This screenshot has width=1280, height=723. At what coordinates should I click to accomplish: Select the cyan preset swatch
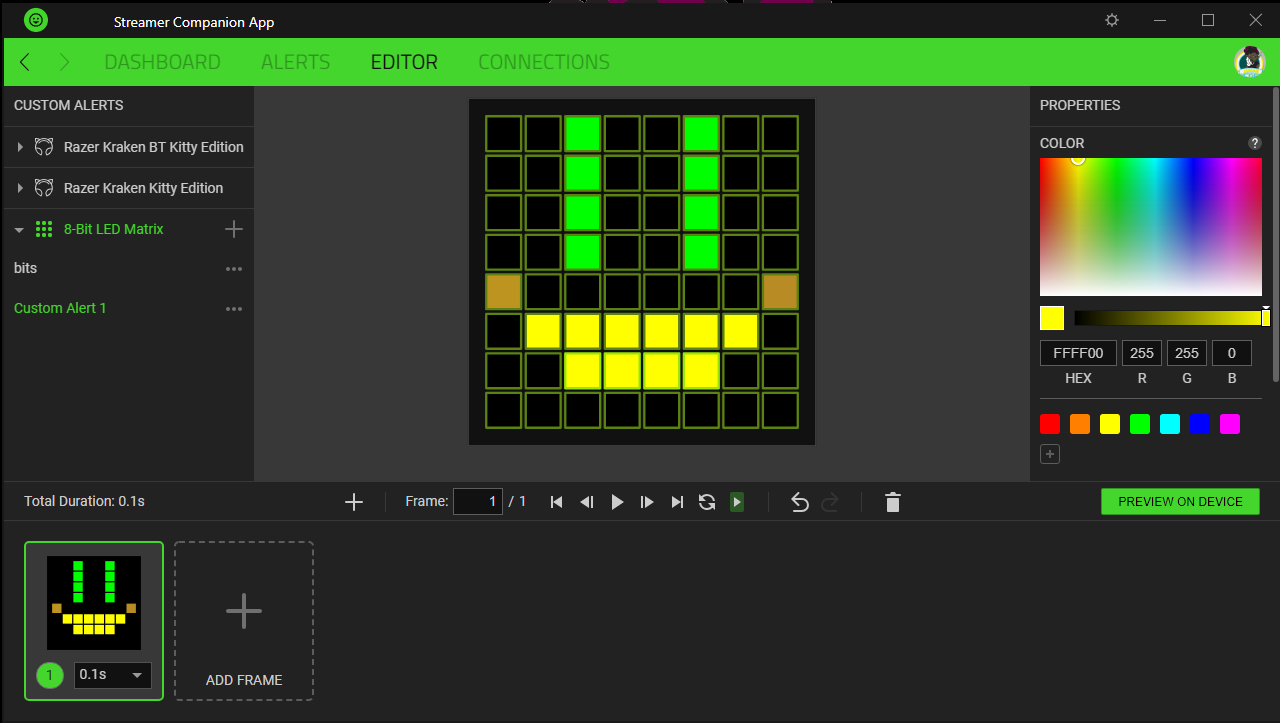[1170, 424]
